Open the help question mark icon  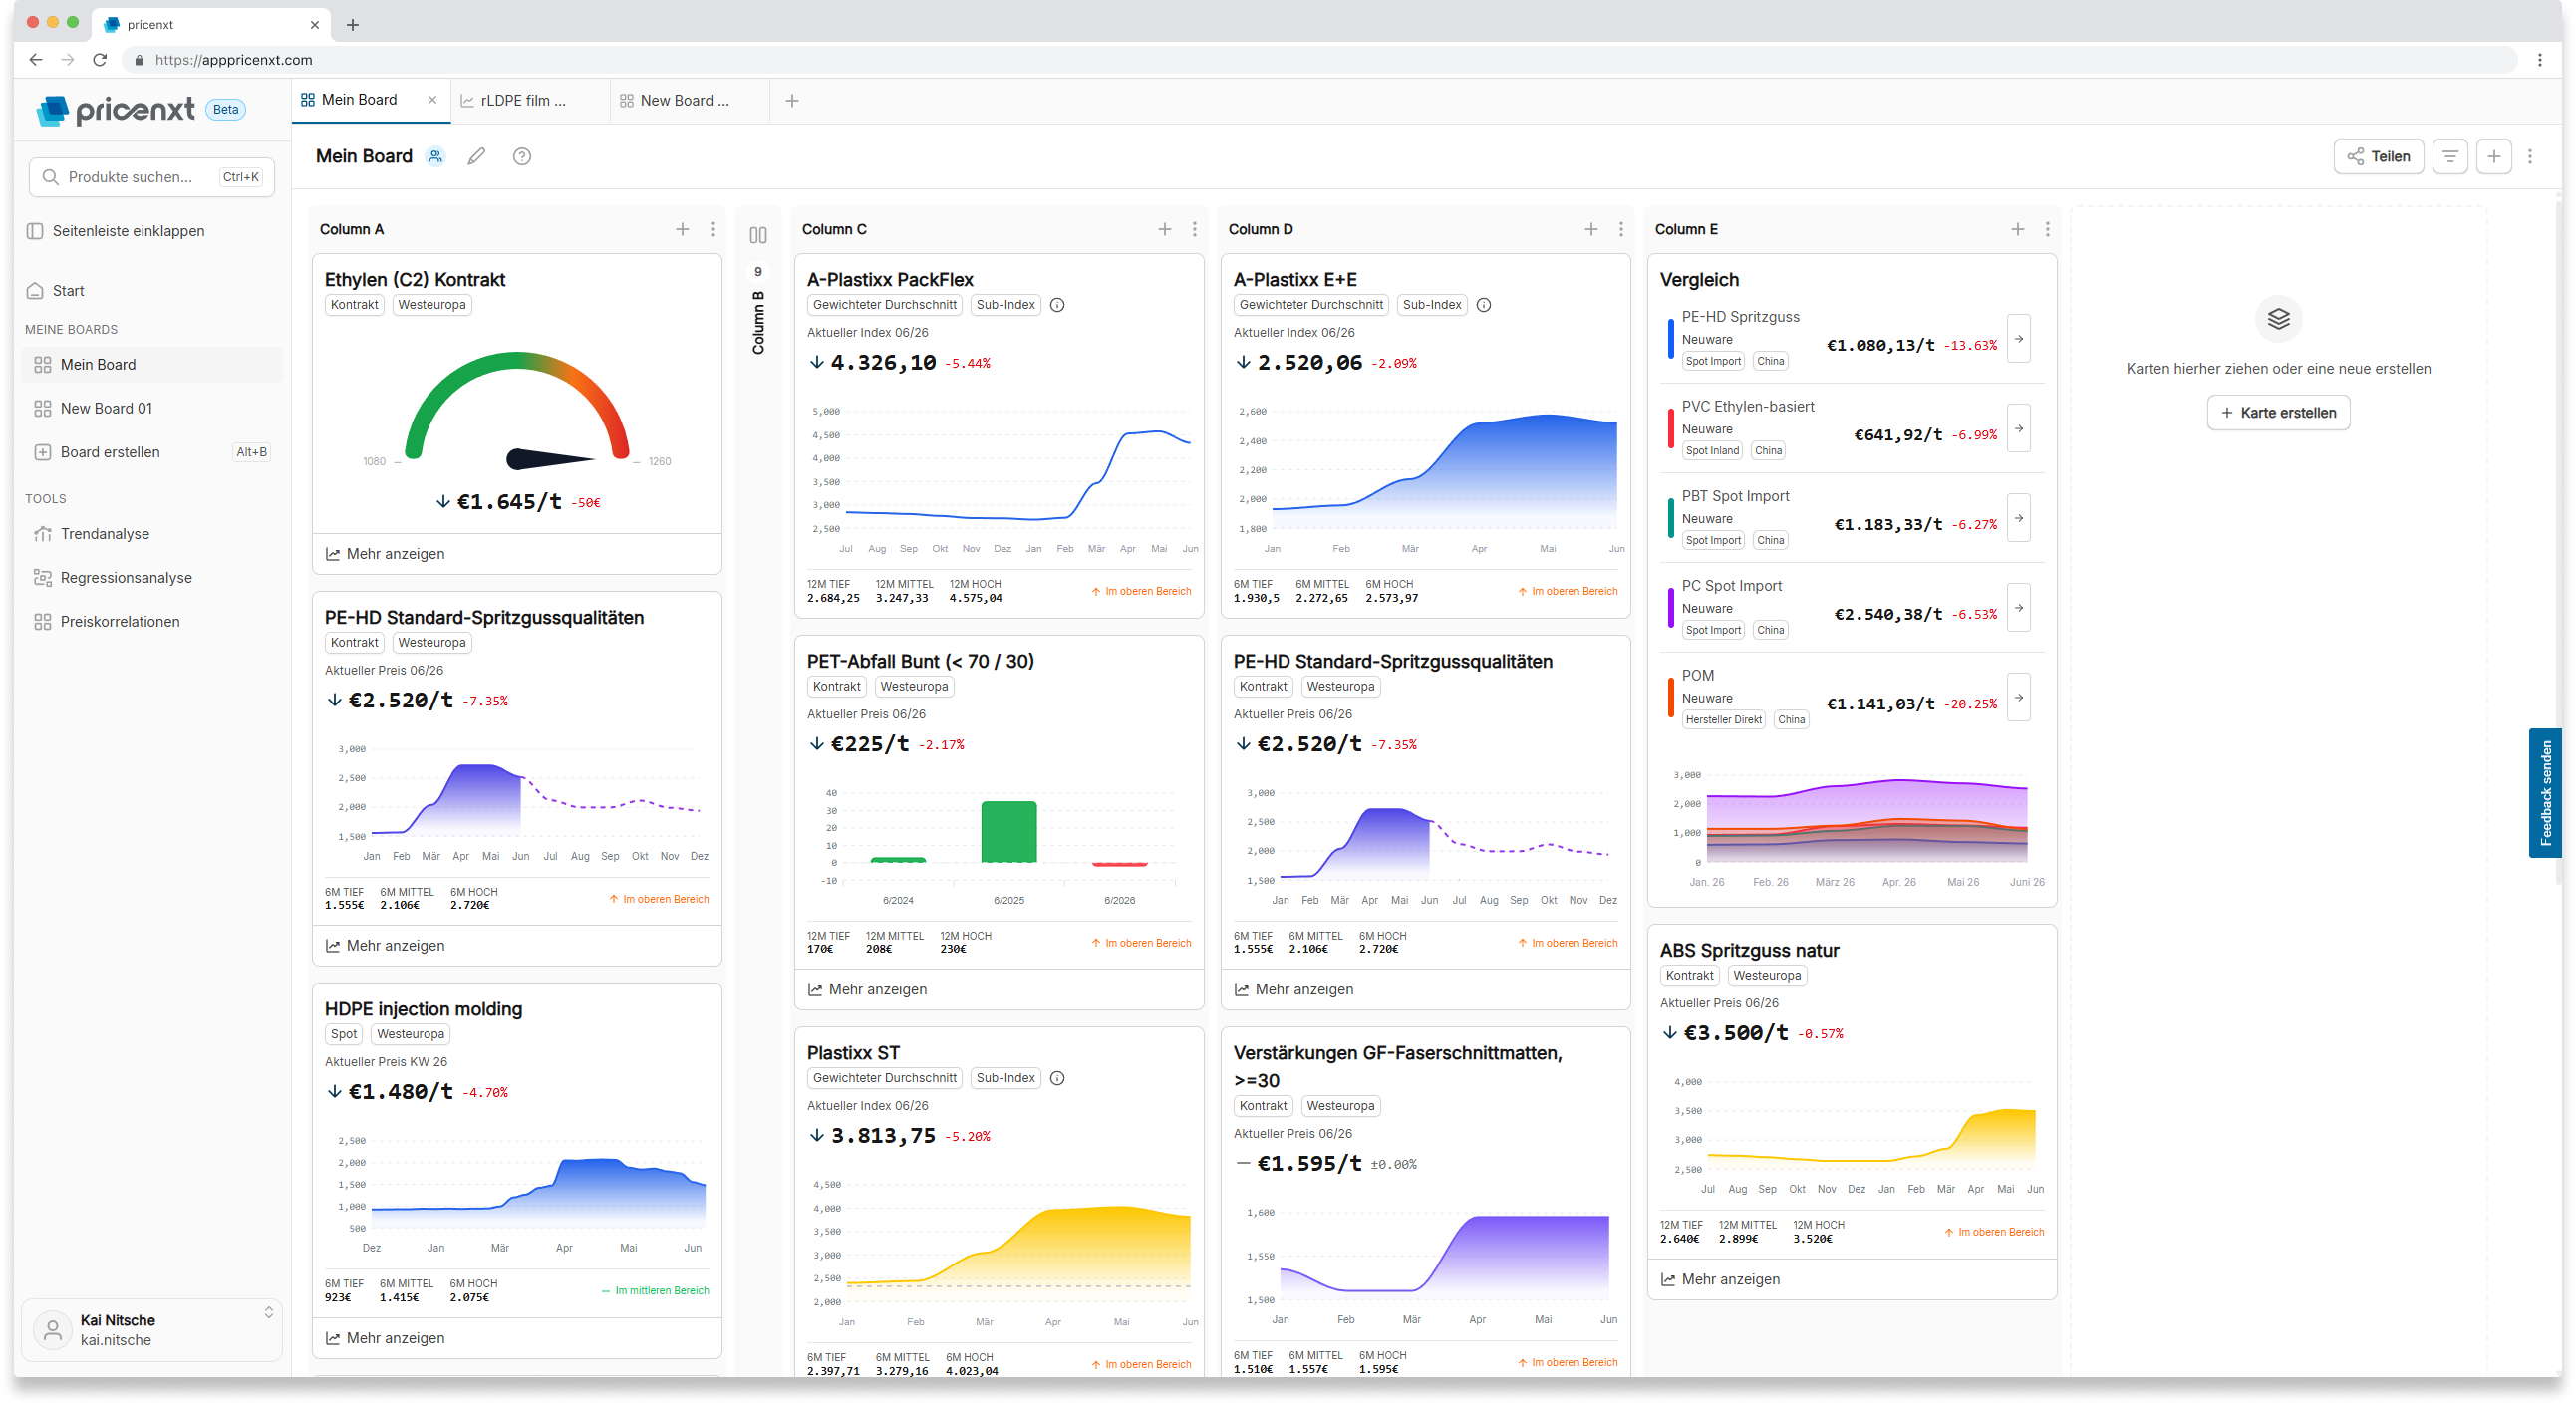tap(522, 156)
